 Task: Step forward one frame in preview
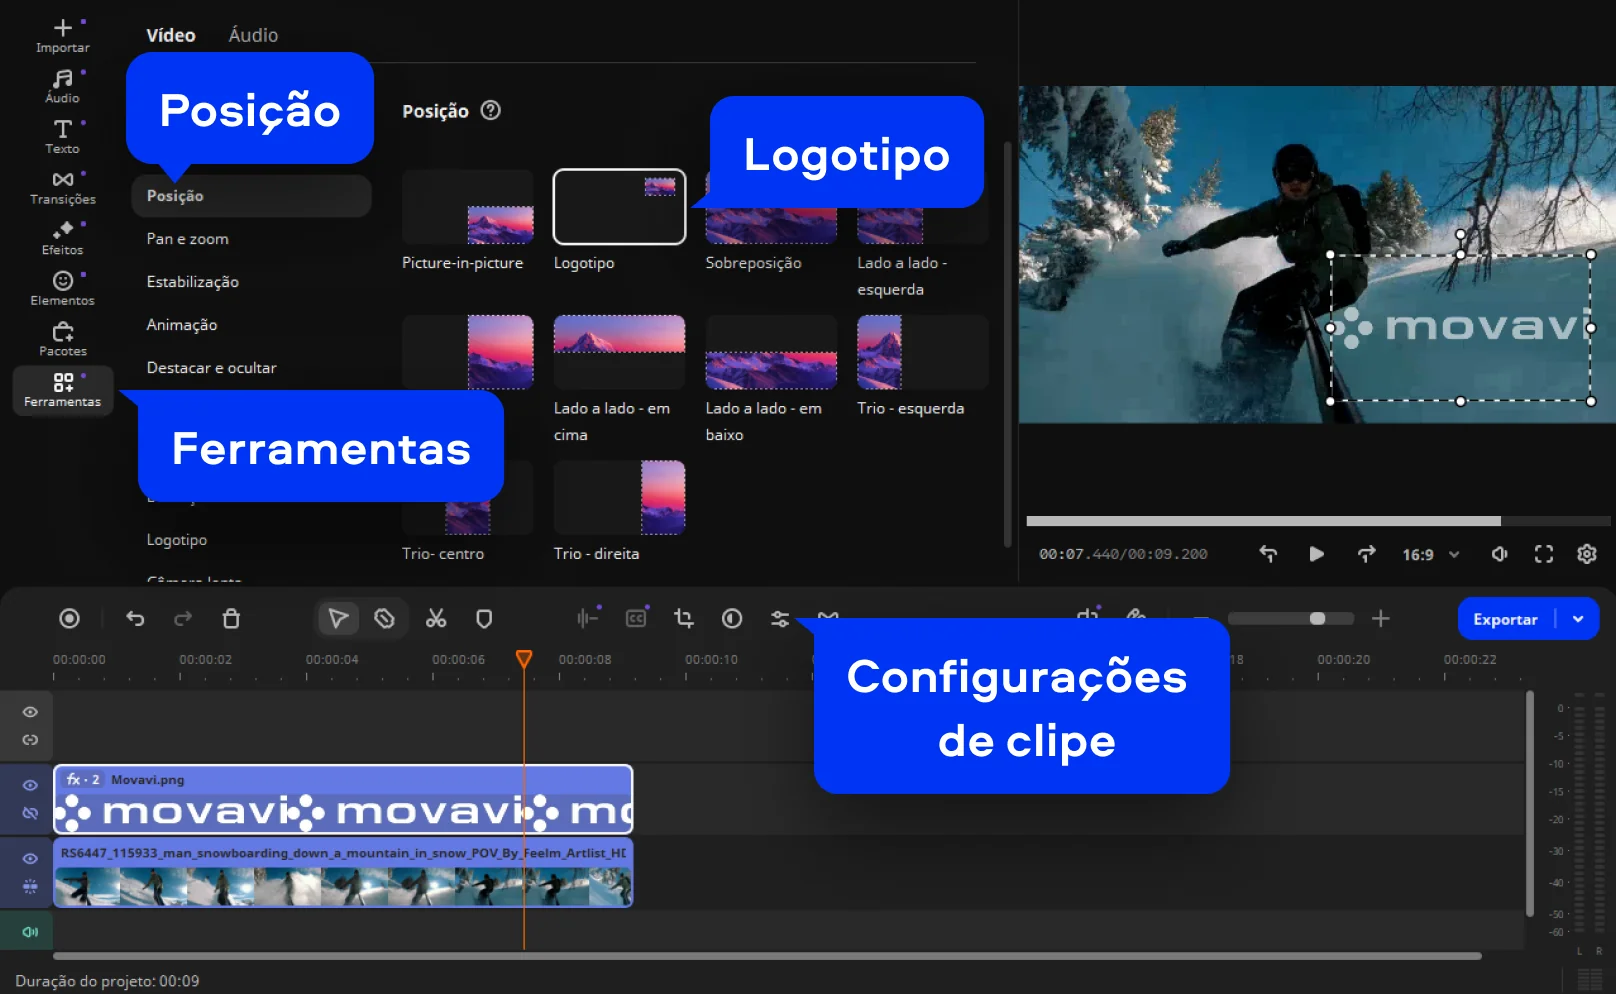[x=1366, y=554]
